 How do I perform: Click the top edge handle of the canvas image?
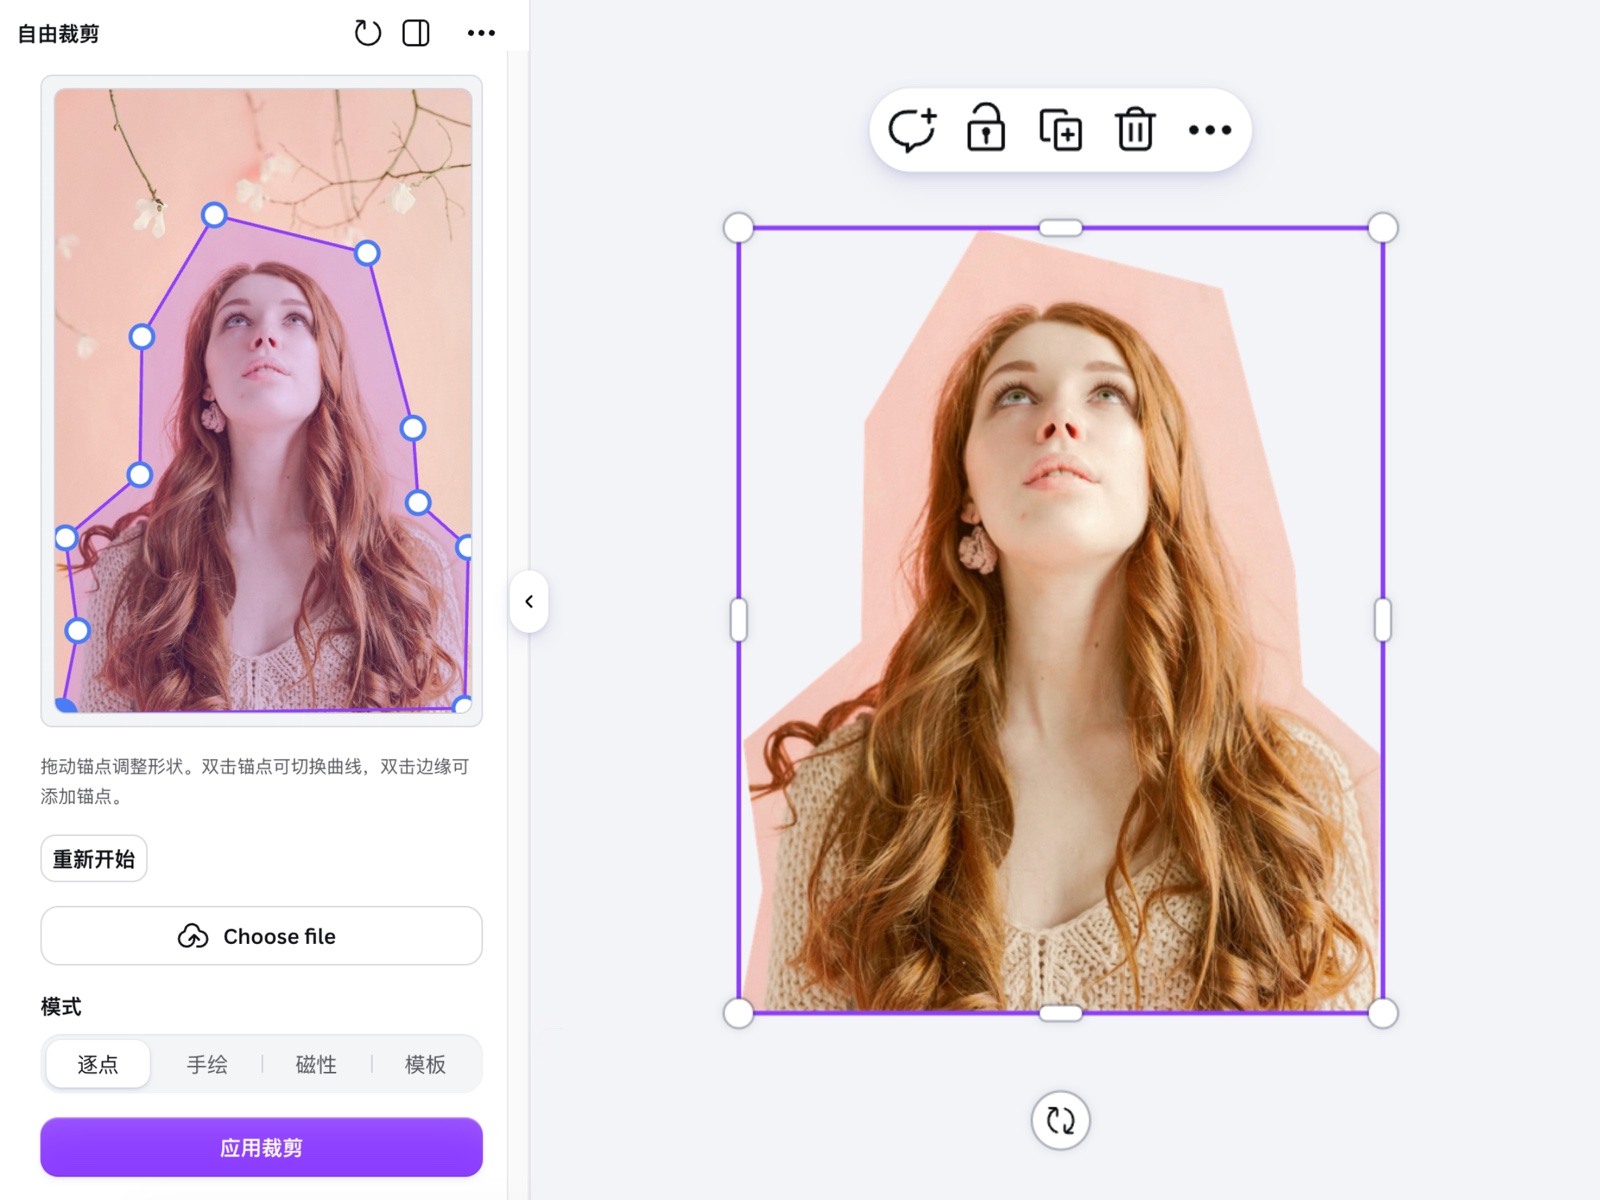pos(1060,228)
